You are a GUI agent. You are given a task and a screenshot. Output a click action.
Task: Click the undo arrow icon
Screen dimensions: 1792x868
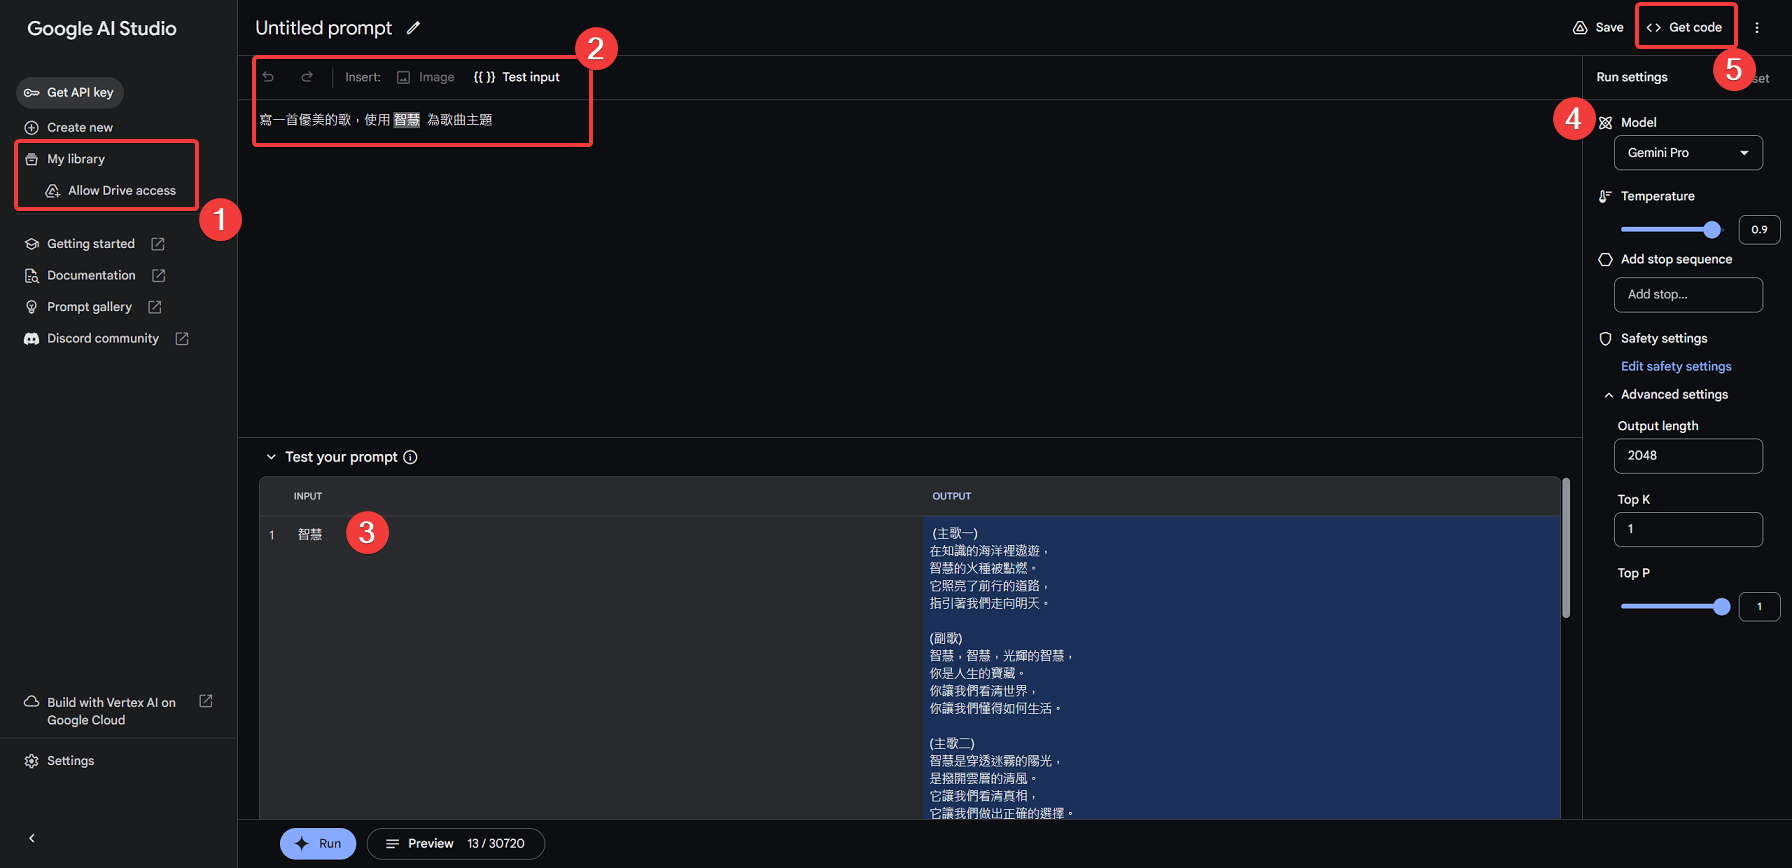pos(268,77)
